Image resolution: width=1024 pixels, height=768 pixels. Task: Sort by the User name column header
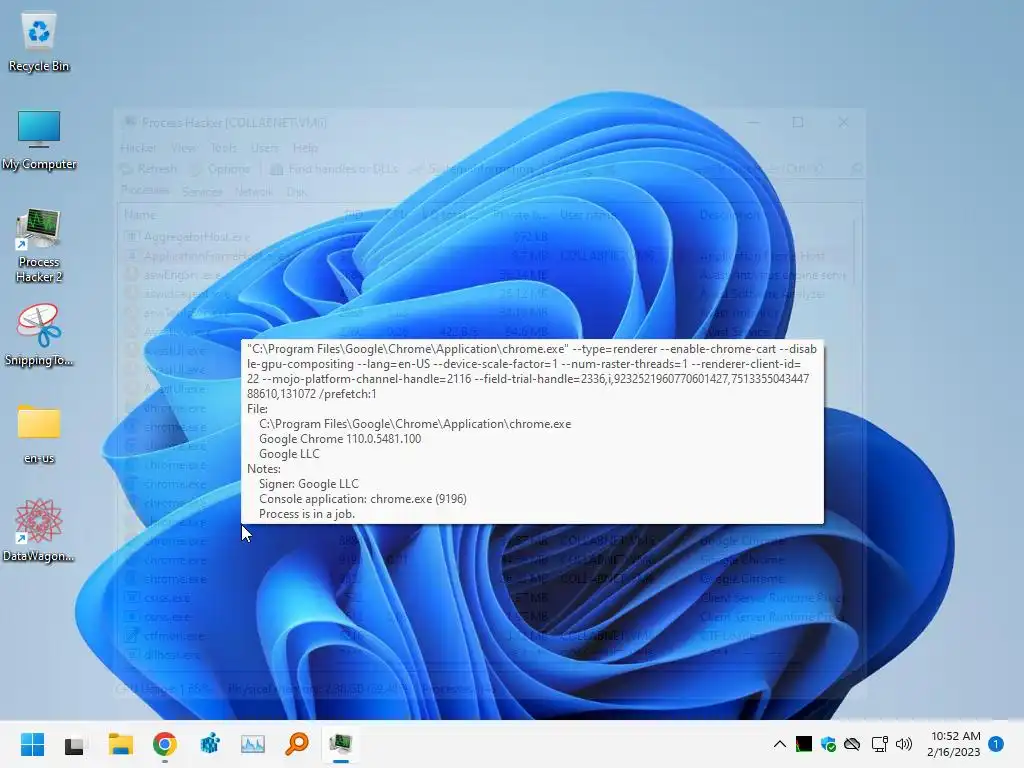(588, 215)
